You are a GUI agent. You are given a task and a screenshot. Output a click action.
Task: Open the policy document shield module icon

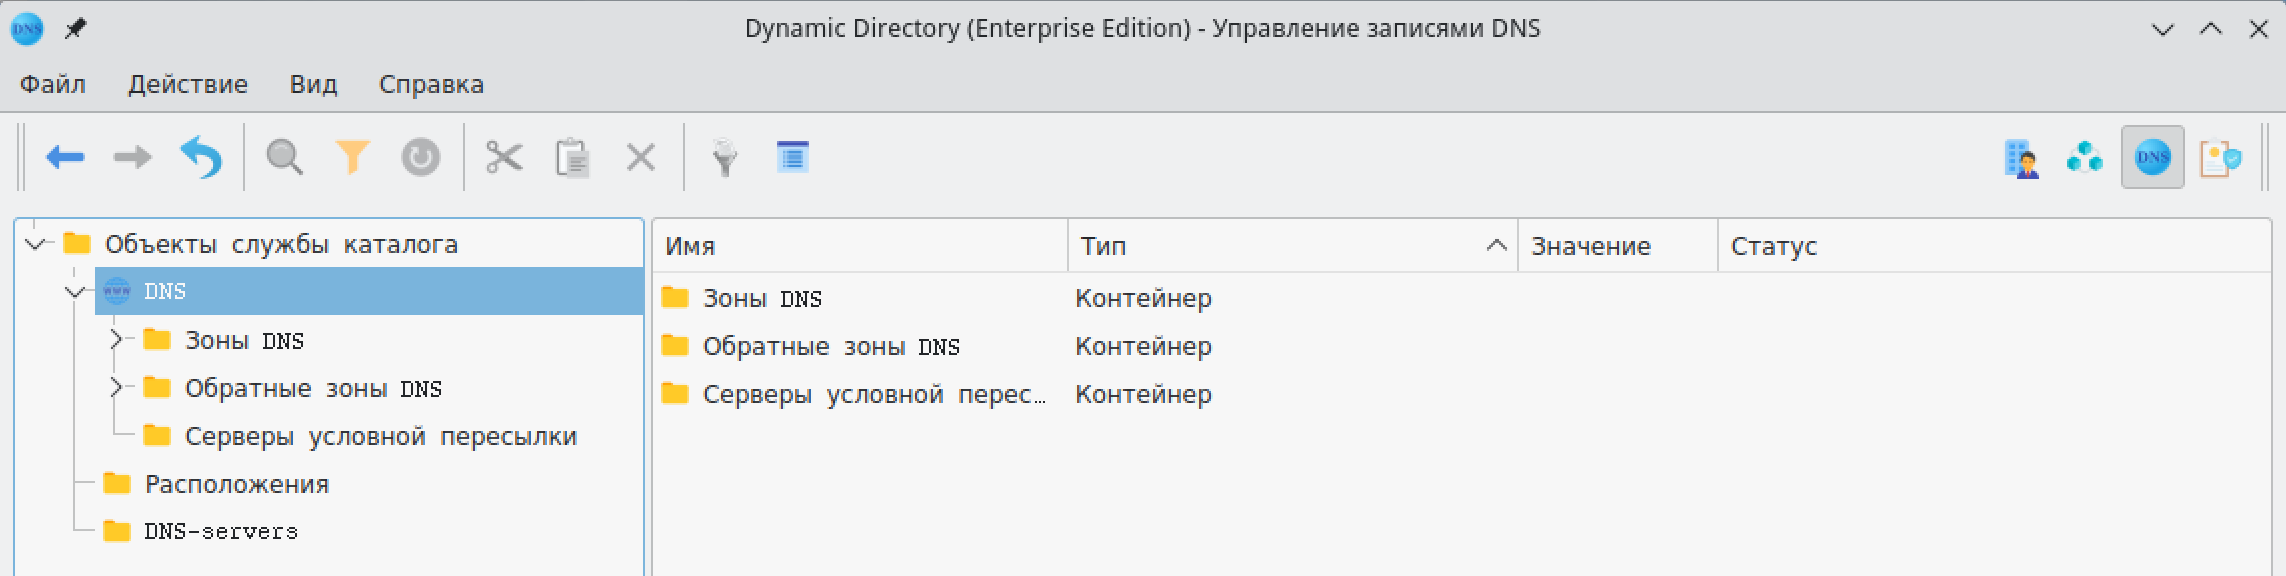2220,158
